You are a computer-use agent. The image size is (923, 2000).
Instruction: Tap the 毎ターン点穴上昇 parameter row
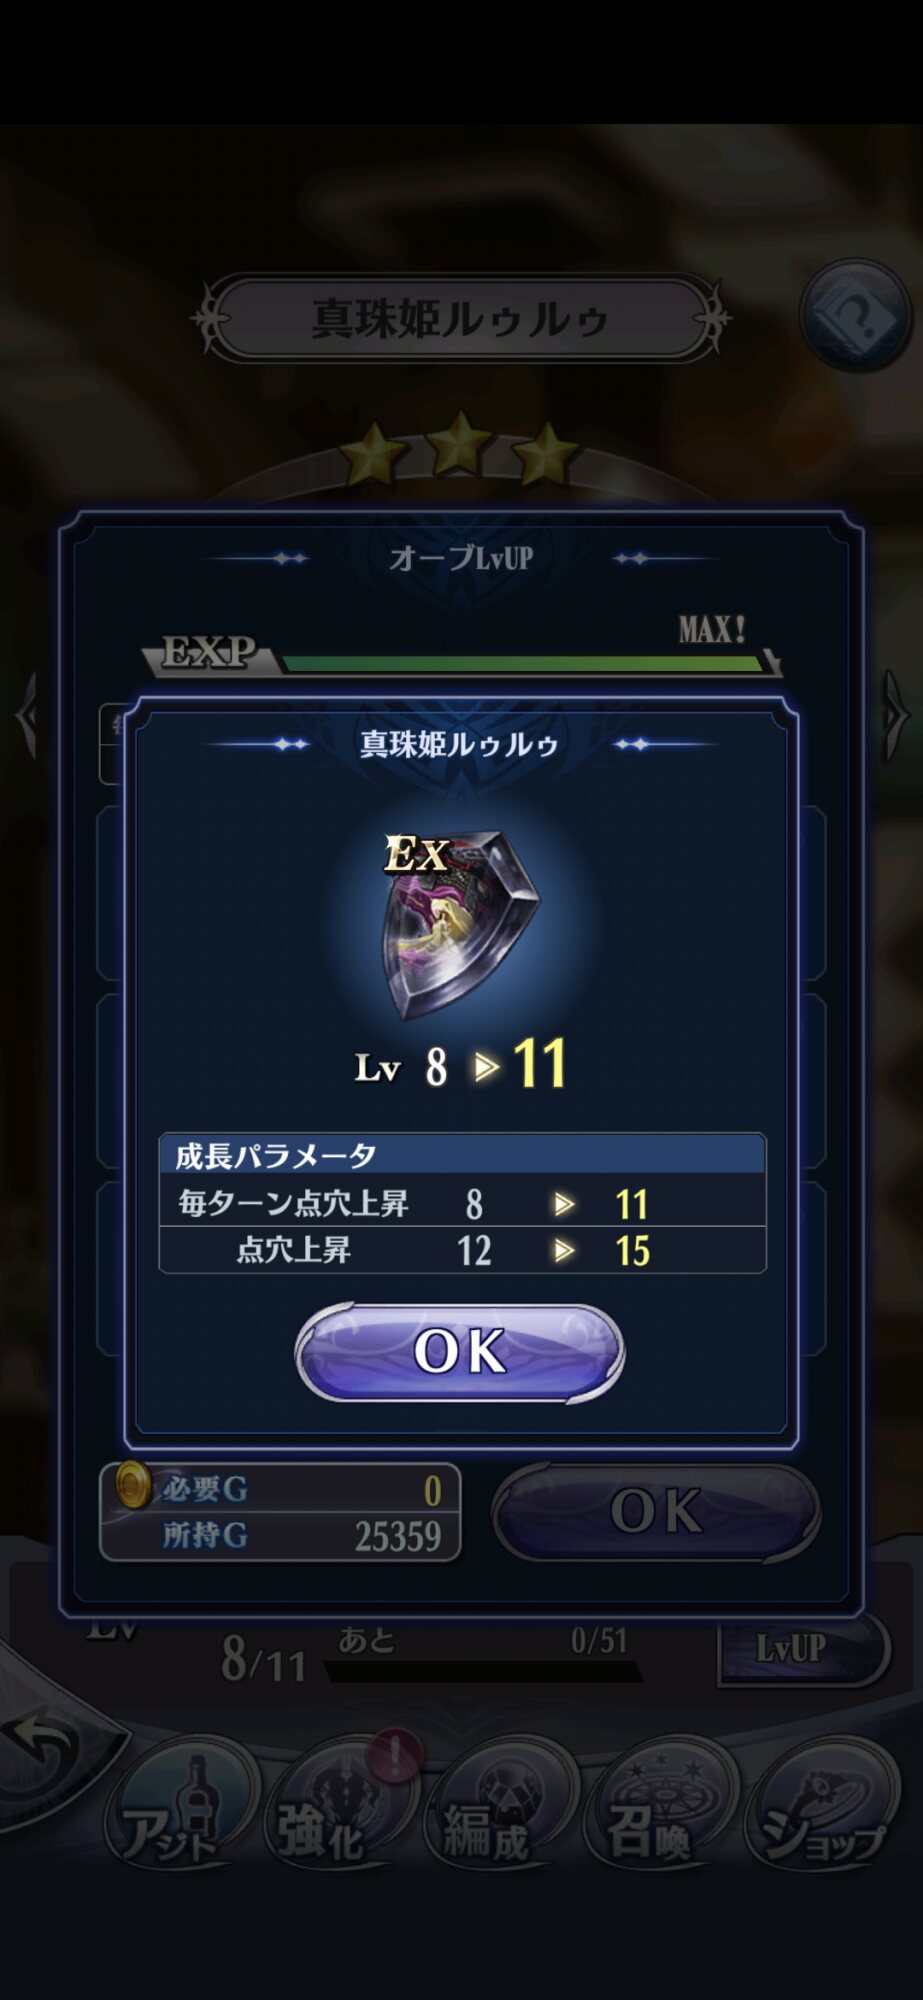(462, 1203)
